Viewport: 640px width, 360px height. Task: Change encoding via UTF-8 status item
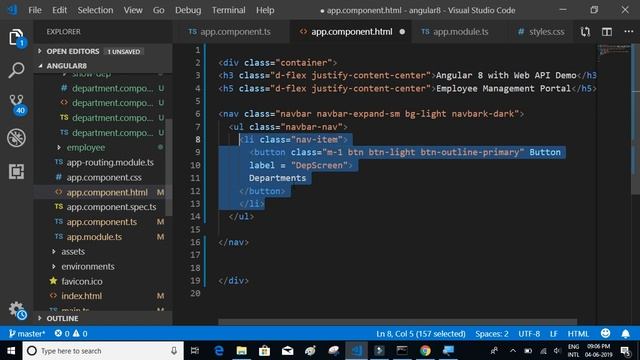(529, 333)
